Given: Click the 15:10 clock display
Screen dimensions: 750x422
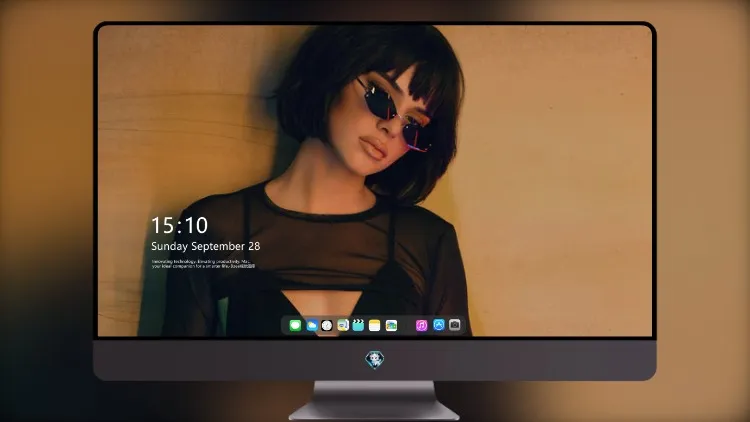Looking at the screenshot, I should click(179, 225).
